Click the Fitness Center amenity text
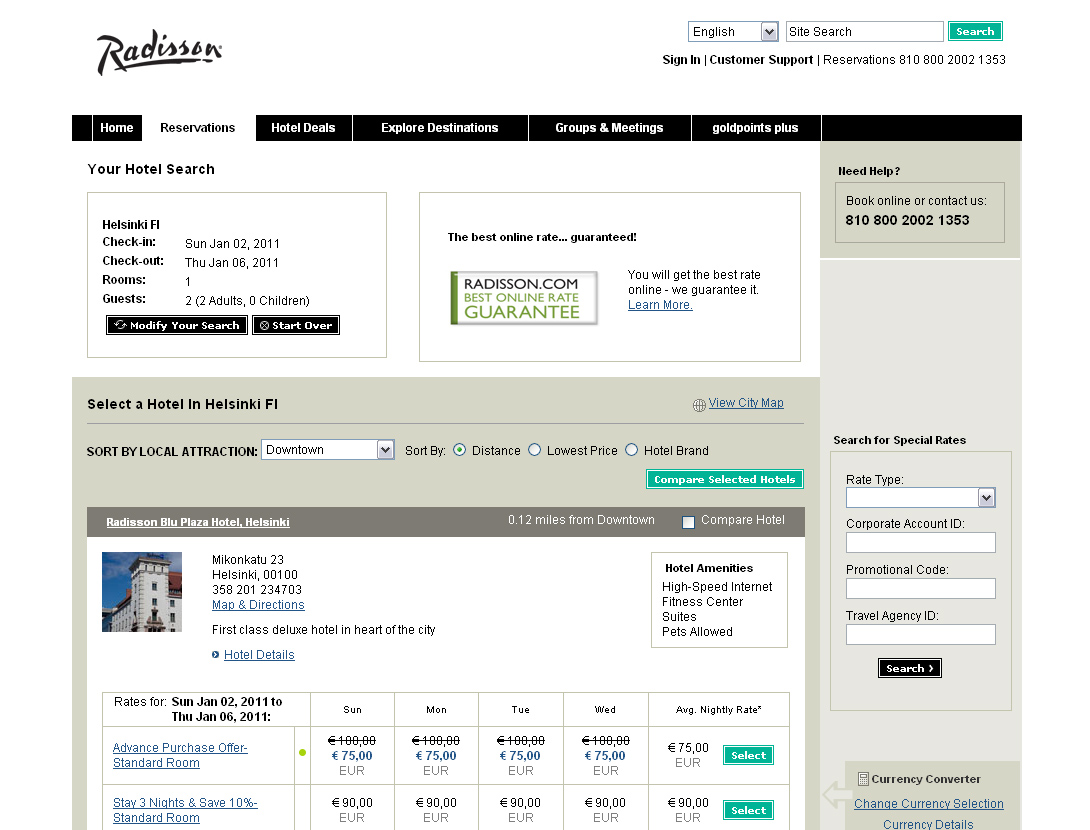The height and width of the screenshot is (830, 1090). [702, 602]
